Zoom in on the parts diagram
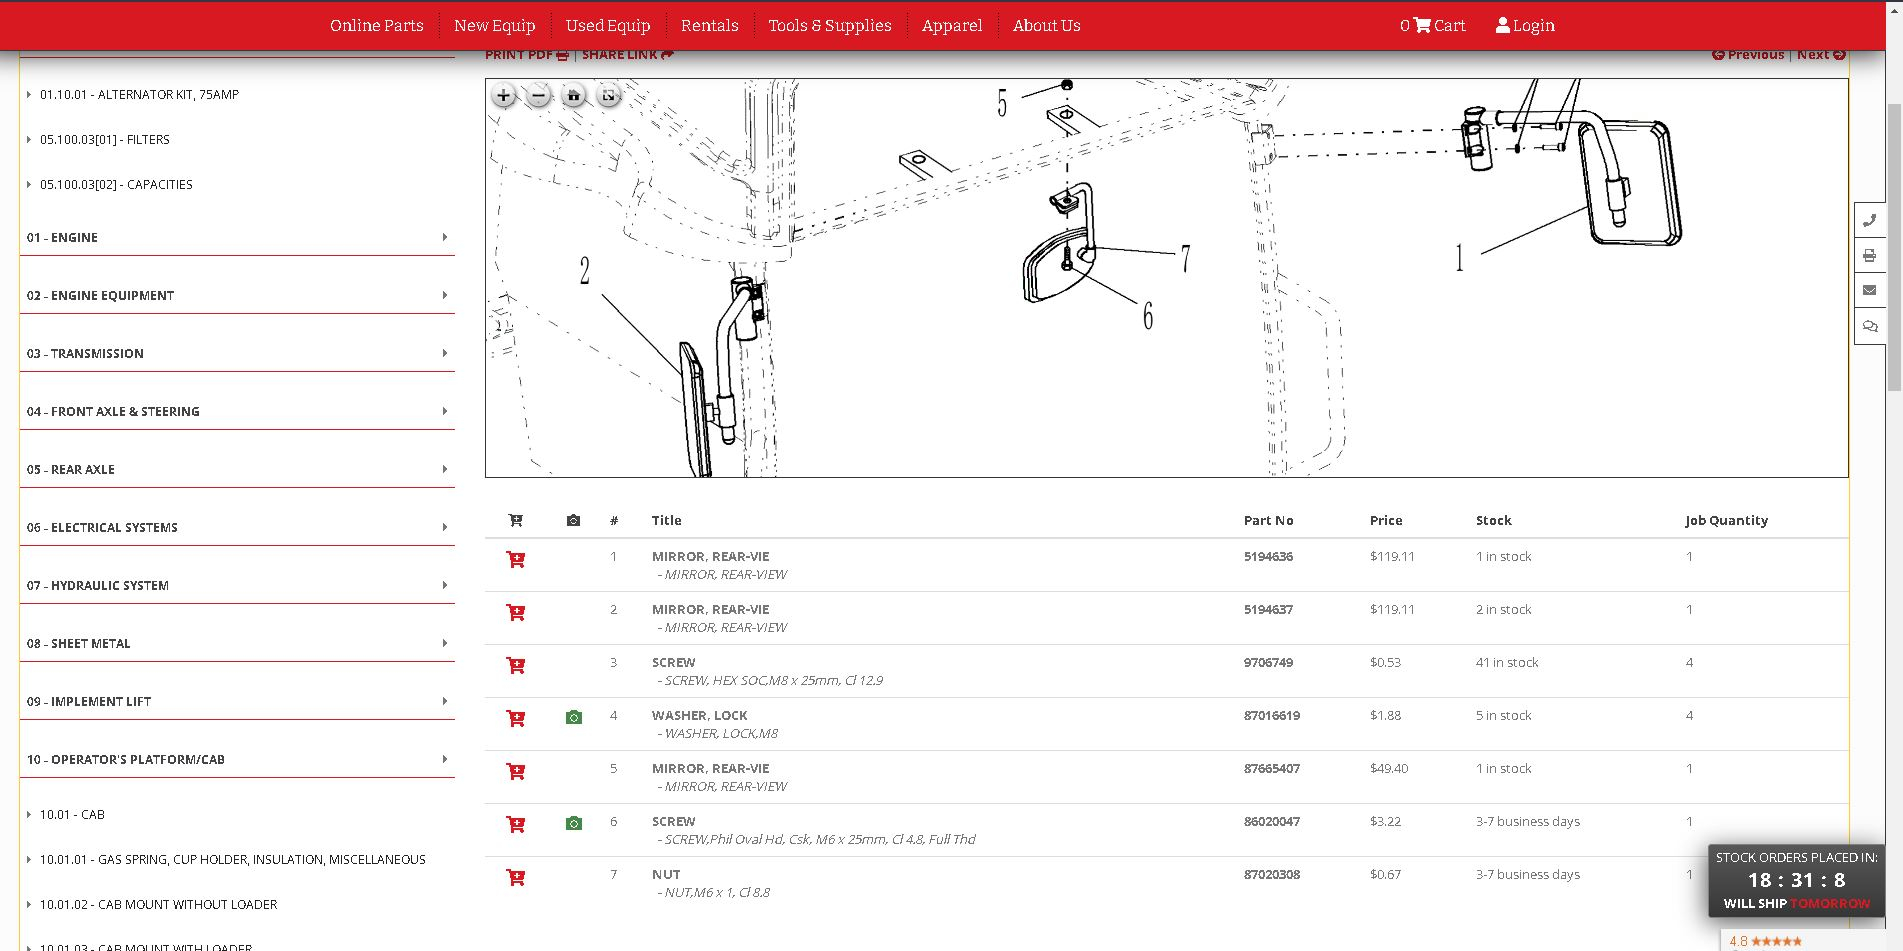This screenshot has height=951, width=1903. (x=504, y=96)
